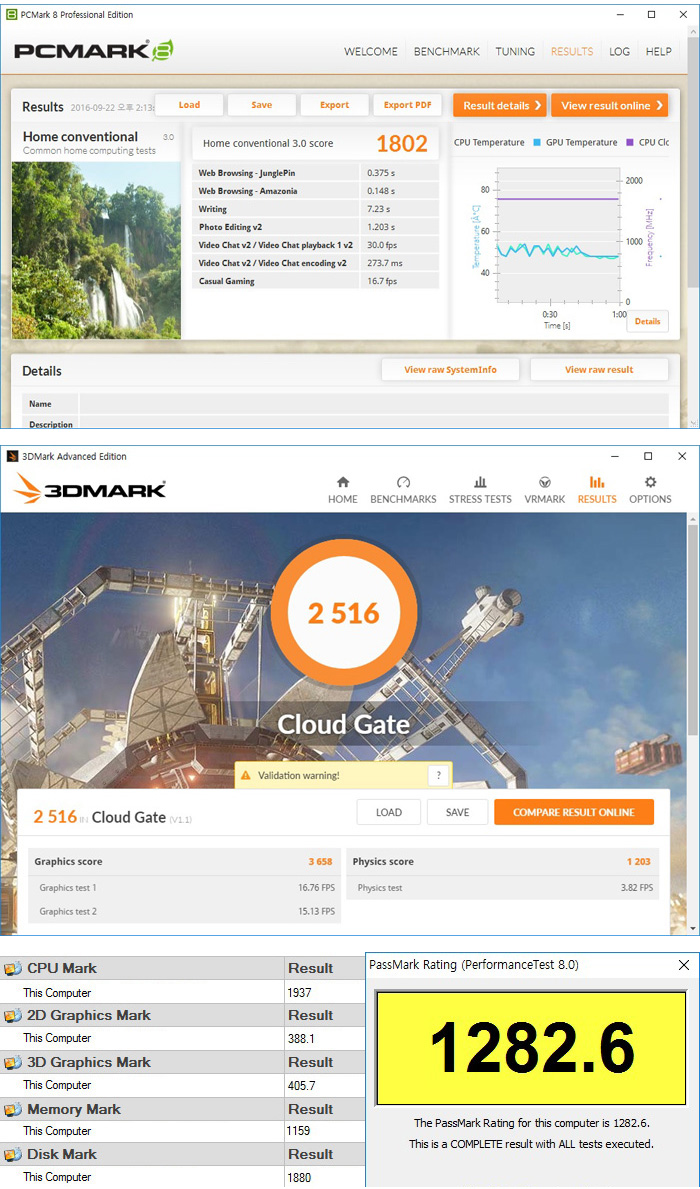700x1189 pixels.
Task: Open Result details in PCMark
Action: pyautogui.click(x=500, y=105)
